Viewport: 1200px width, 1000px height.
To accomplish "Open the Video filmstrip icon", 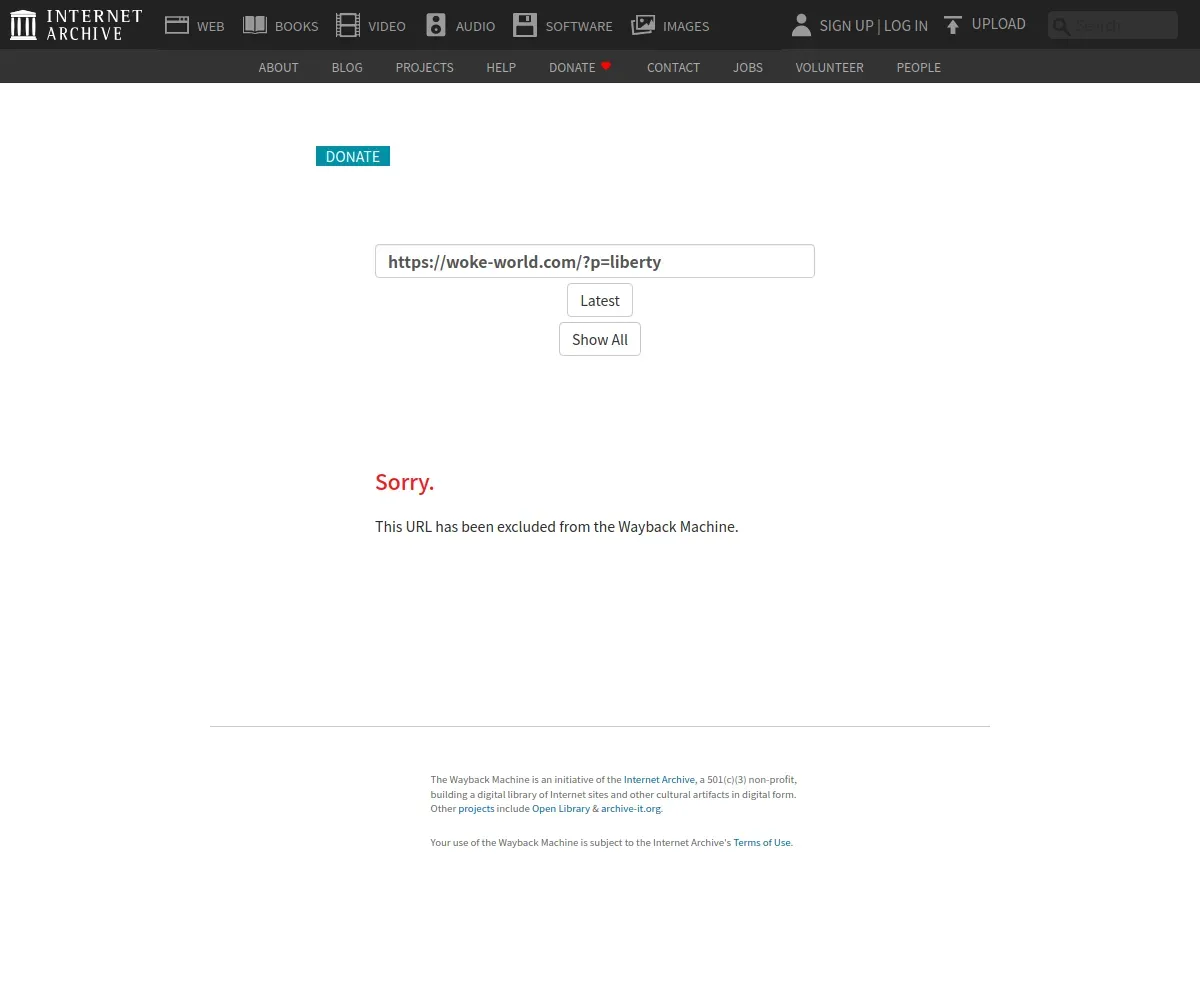I will click(348, 25).
